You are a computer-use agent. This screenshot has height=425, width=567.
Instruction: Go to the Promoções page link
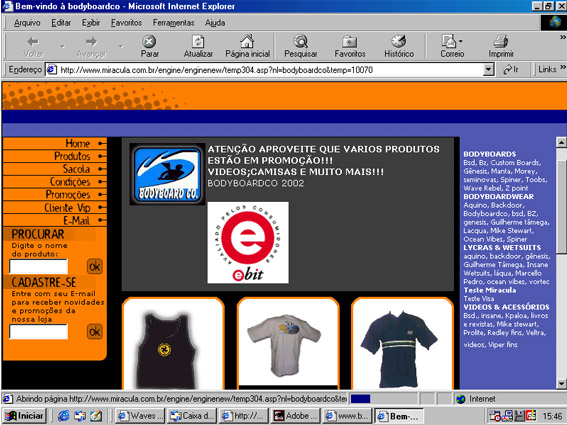[68, 195]
